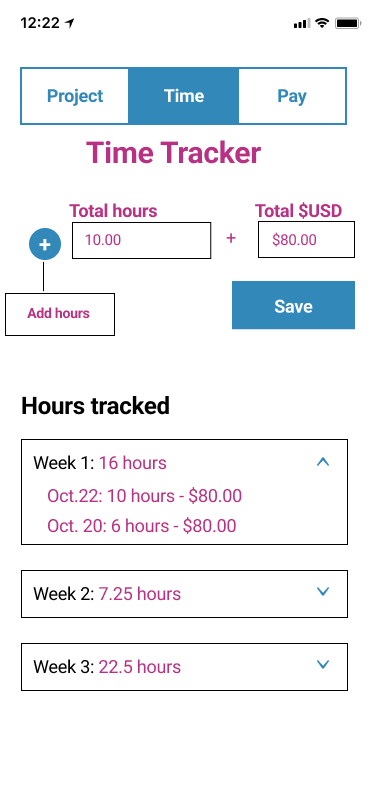This screenshot has height=812, width=375.
Task: Switch to the Project tab
Action: [x=75, y=96]
